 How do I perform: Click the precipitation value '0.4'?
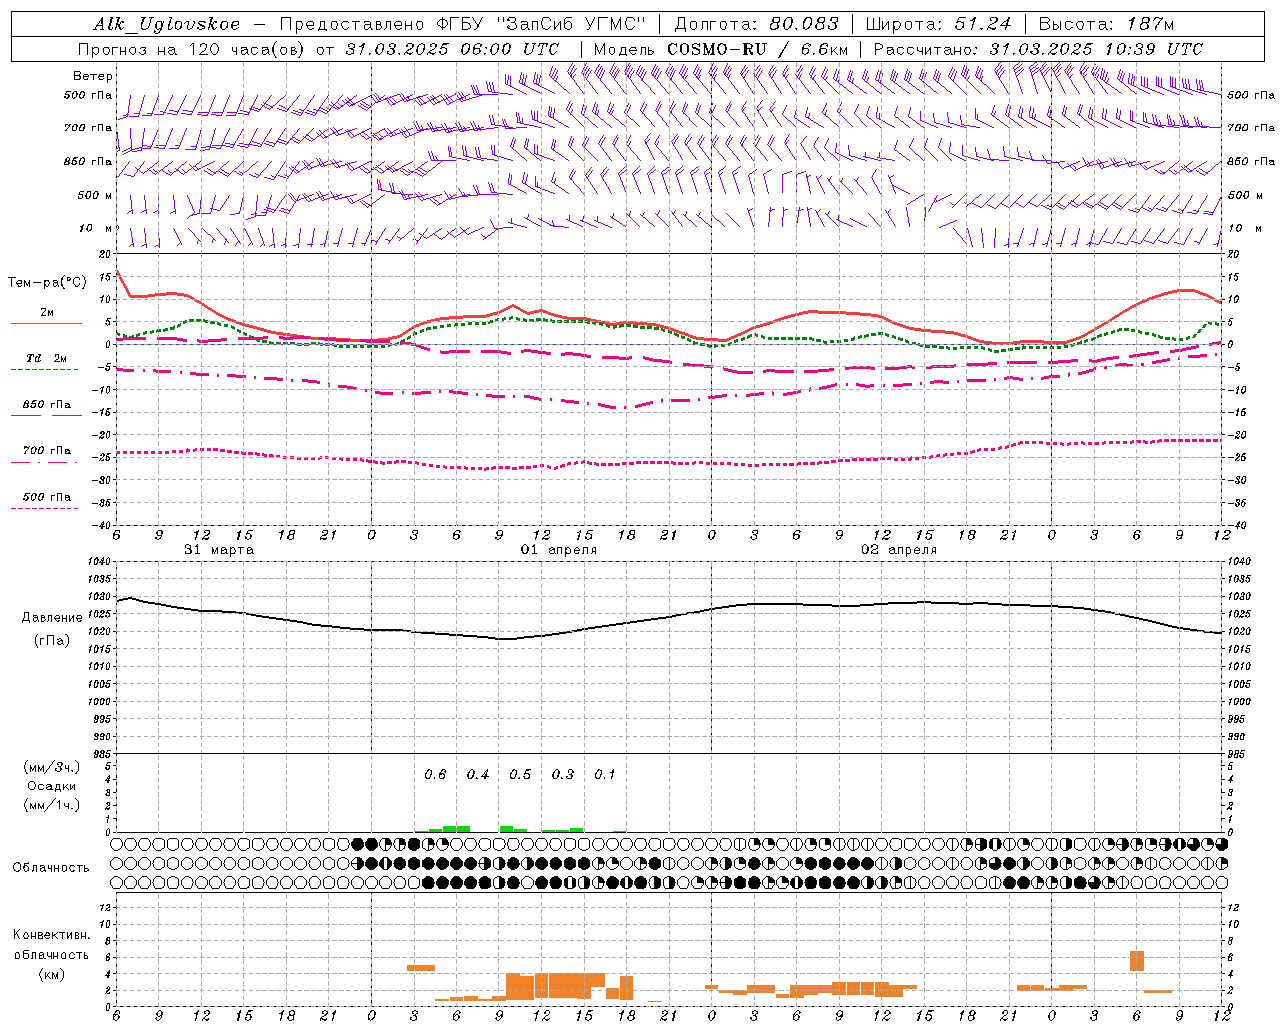pyautogui.click(x=478, y=774)
